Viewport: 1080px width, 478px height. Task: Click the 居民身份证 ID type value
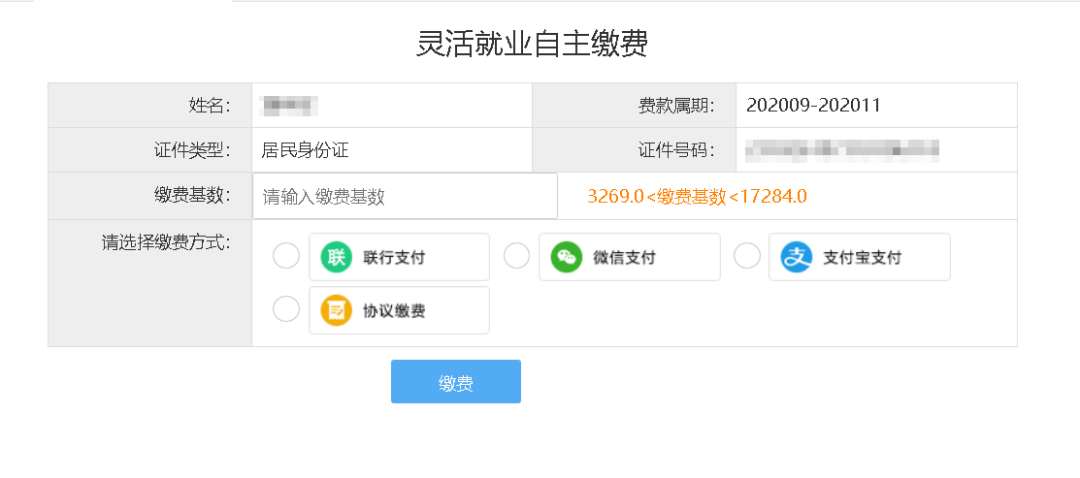(x=305, y=150)
